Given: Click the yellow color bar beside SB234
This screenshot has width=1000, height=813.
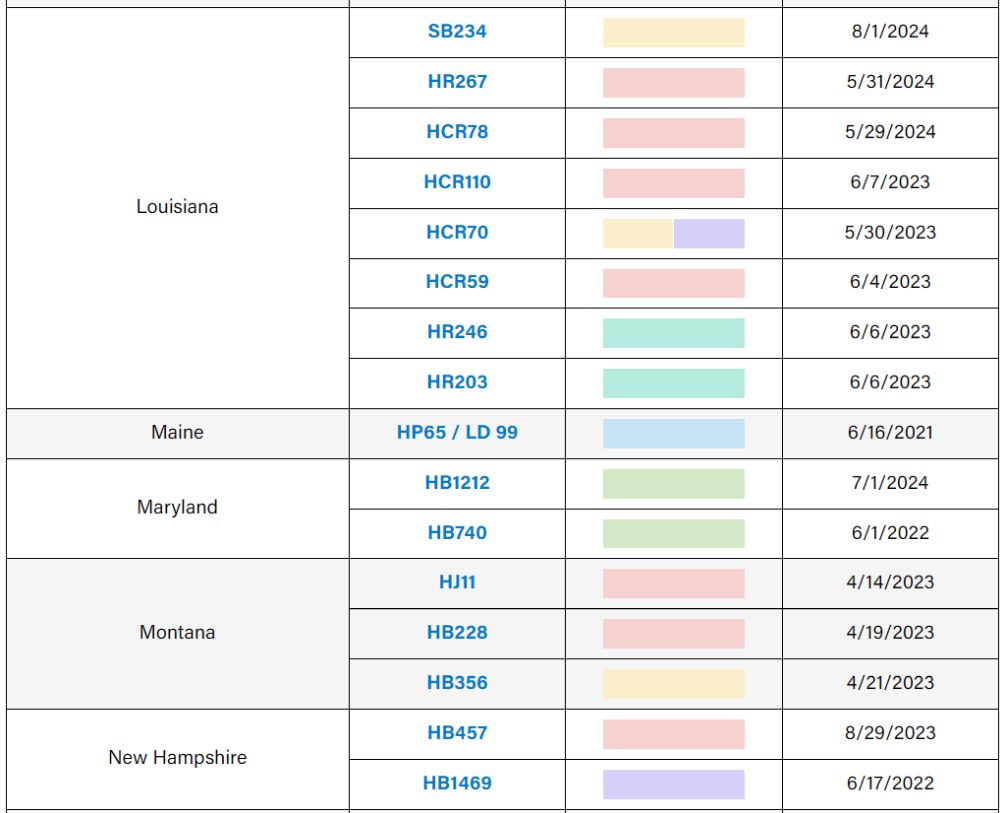Looking at the screenshot, I should (673, 32).
